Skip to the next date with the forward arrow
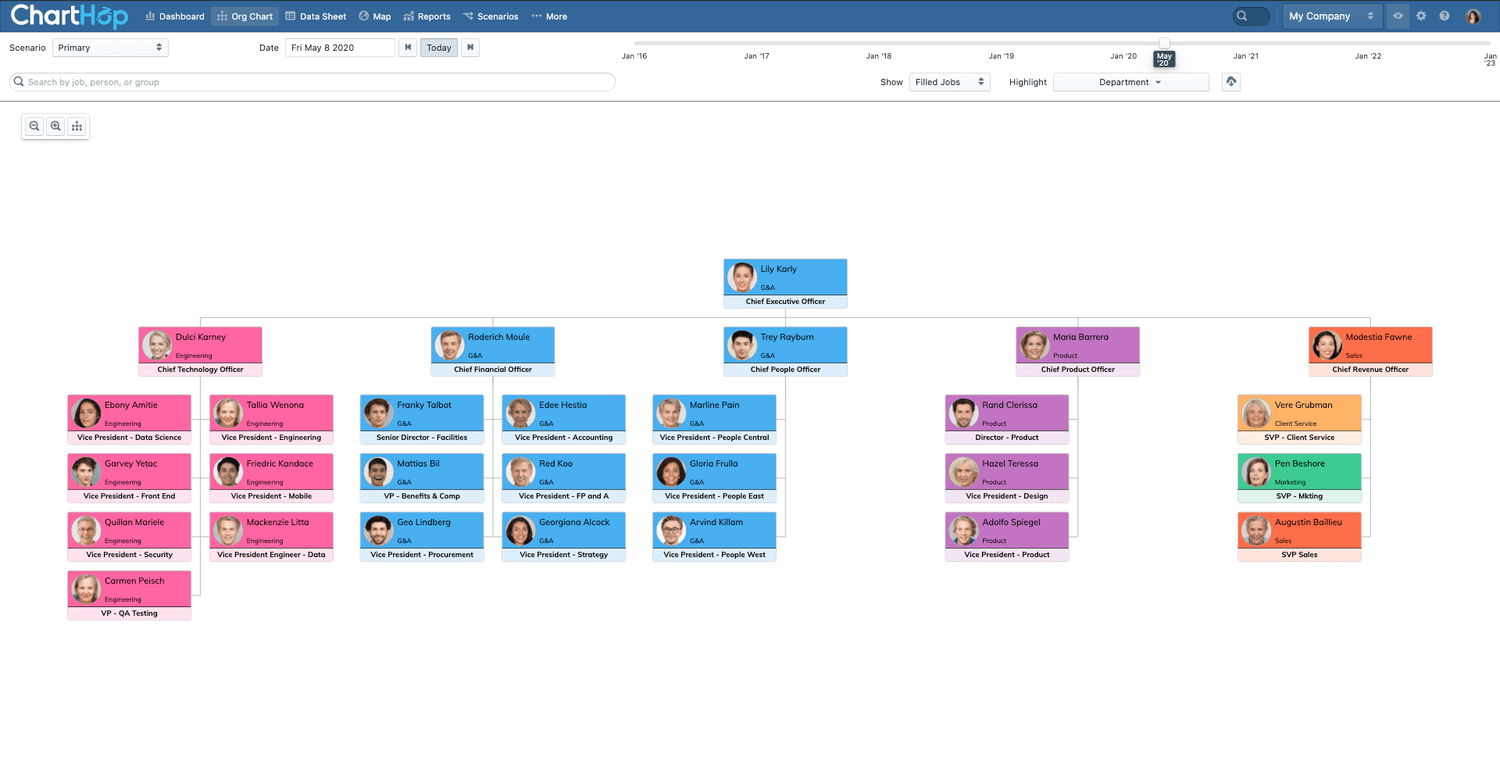This screenshot has width=1500, height=783. click(x=470, y=47)
